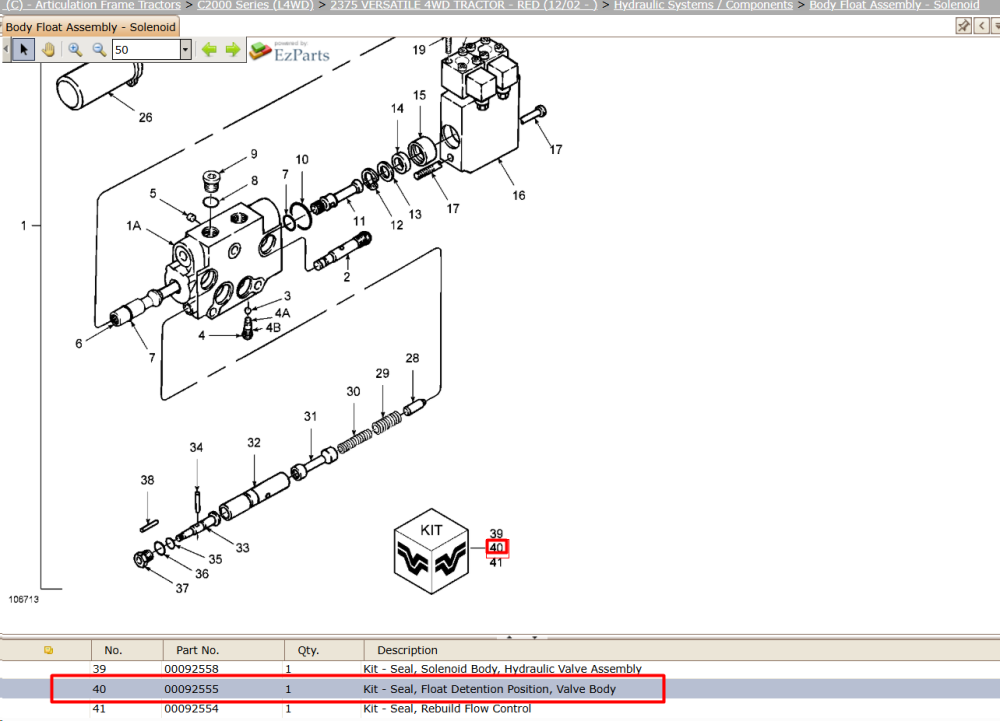Click callout number 33 in diagram

[x=242, y=548]
